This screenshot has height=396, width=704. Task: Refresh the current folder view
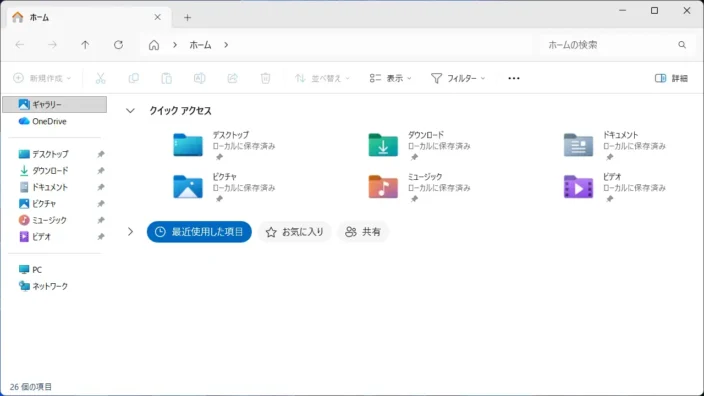click(x=119, y=45)
